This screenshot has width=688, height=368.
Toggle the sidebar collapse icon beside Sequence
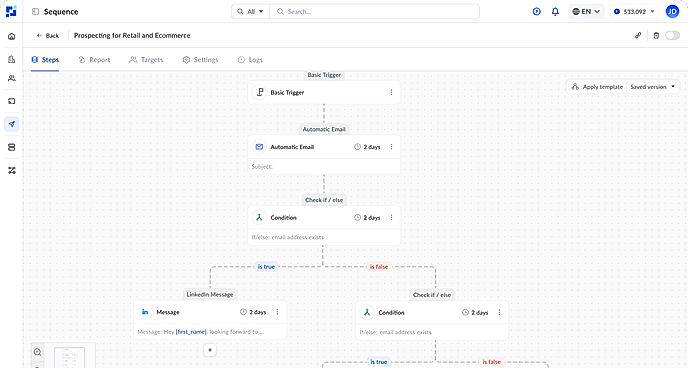(35, 11)
